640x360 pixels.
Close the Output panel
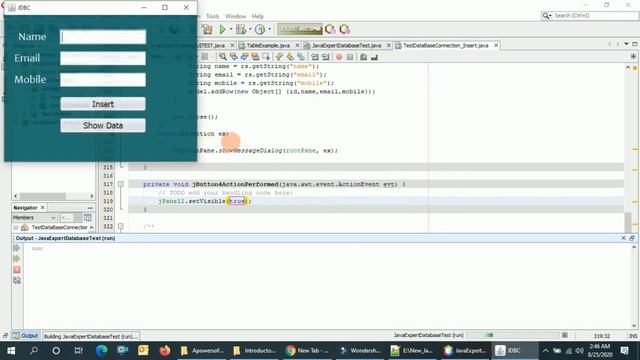[x=623, y=238]
